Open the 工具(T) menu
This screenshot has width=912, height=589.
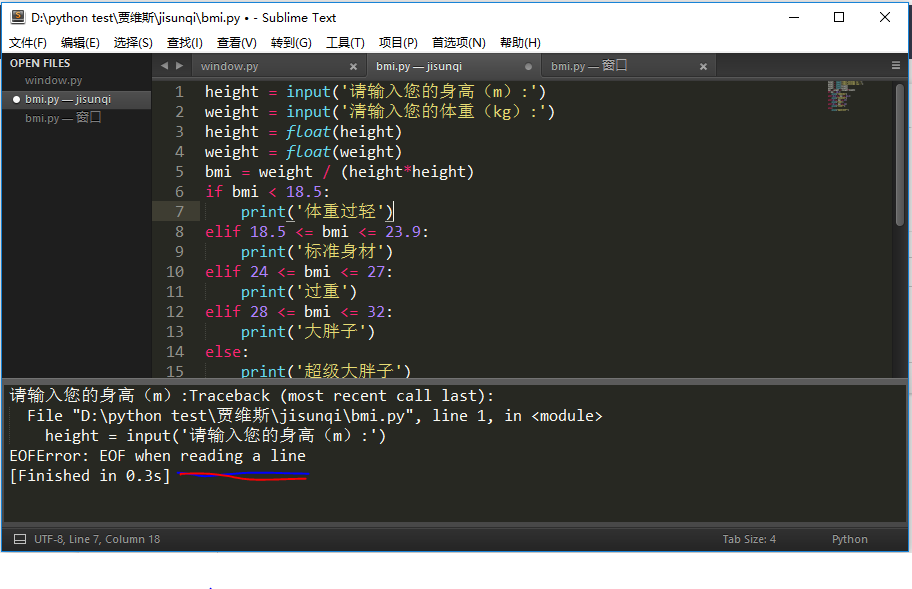click(x=345, y=43)
